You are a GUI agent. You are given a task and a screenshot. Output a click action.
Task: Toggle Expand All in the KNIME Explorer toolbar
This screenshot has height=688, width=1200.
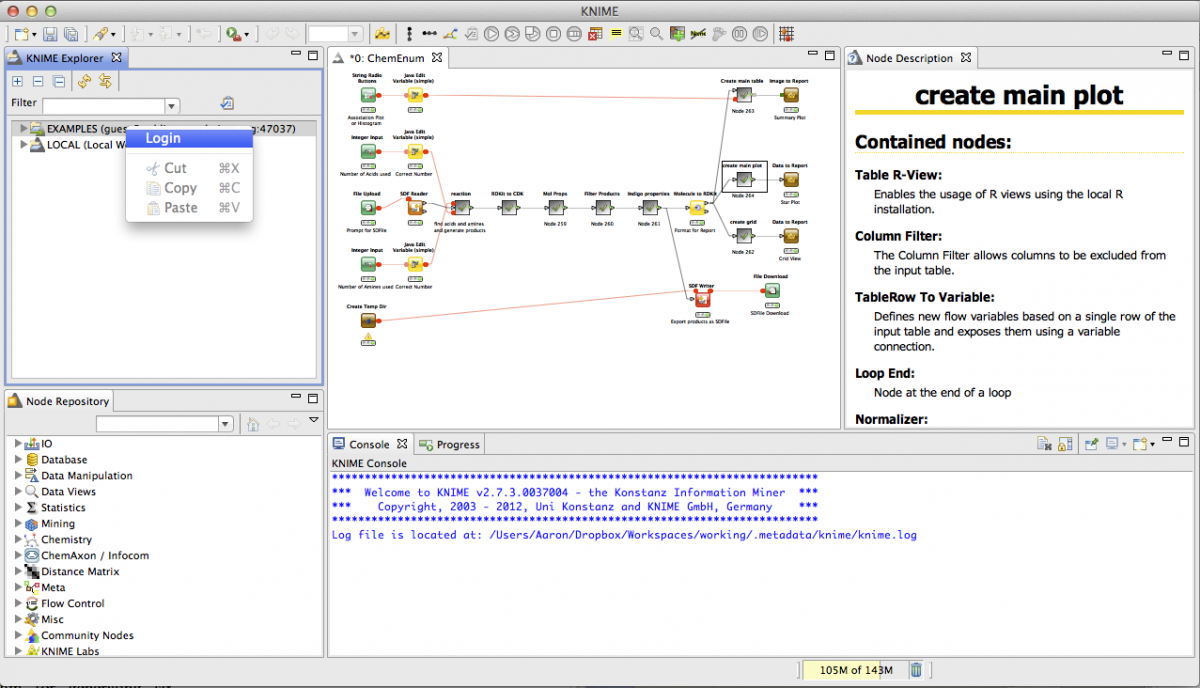point(18,81)
